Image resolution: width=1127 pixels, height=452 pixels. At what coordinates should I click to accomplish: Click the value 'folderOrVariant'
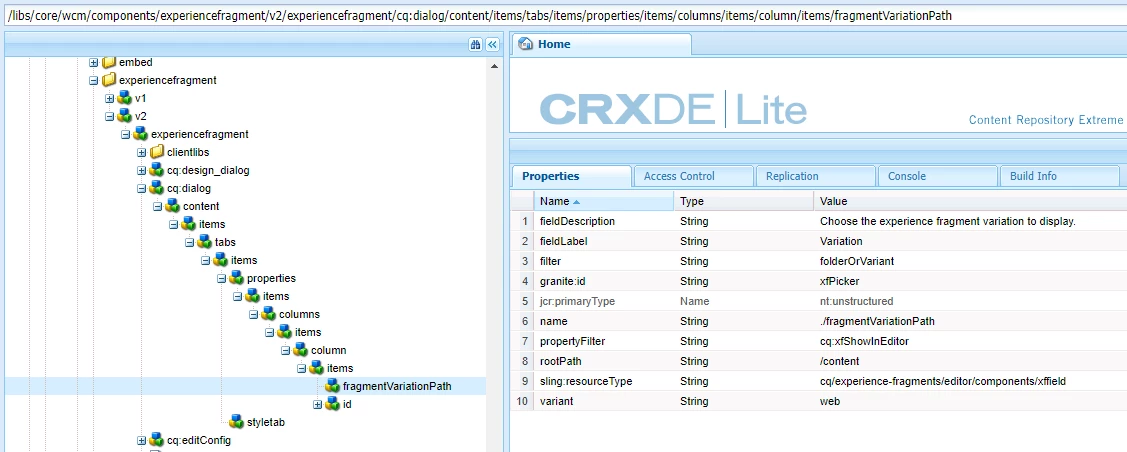(x=855, y=262)
